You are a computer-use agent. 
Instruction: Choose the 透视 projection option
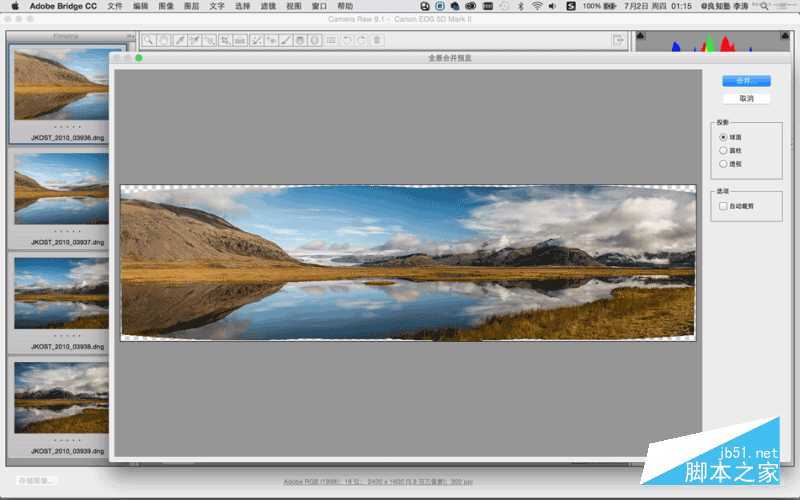[x=730, y=164]
